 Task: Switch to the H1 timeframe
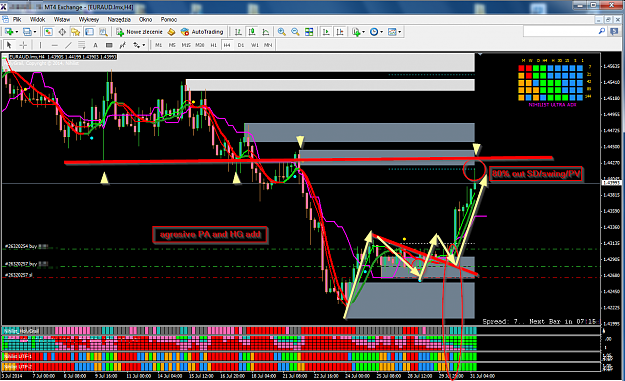(x=213, y=45)
